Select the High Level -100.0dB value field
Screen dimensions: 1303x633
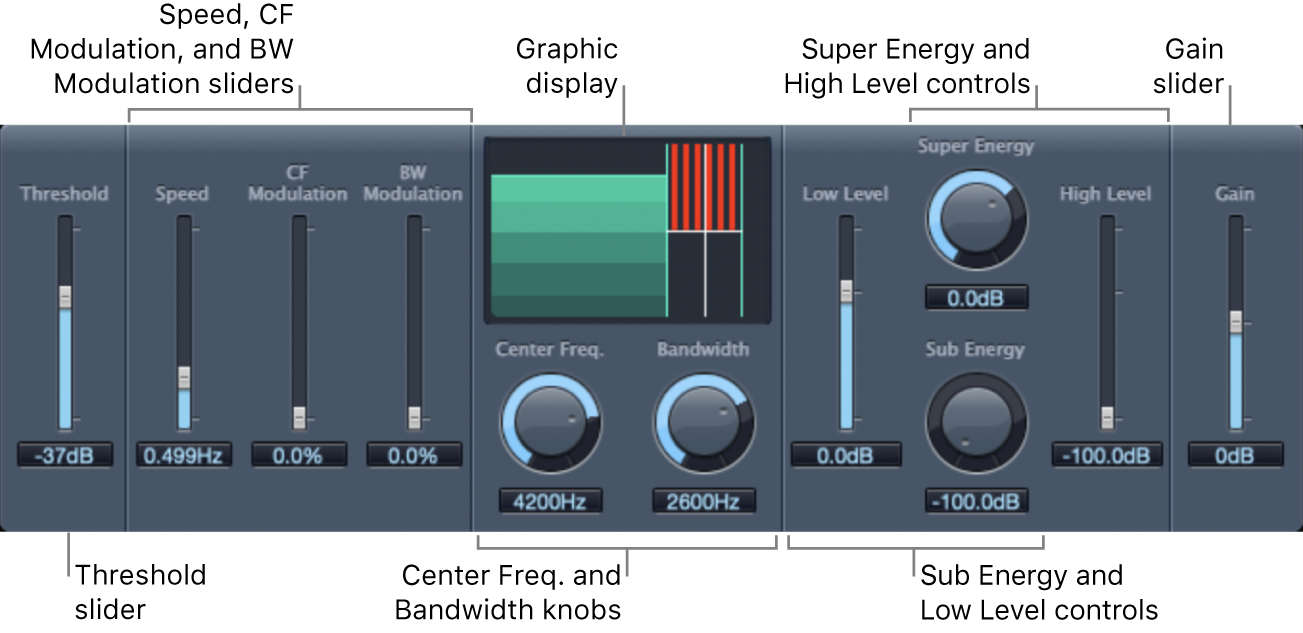(1107, 455)
